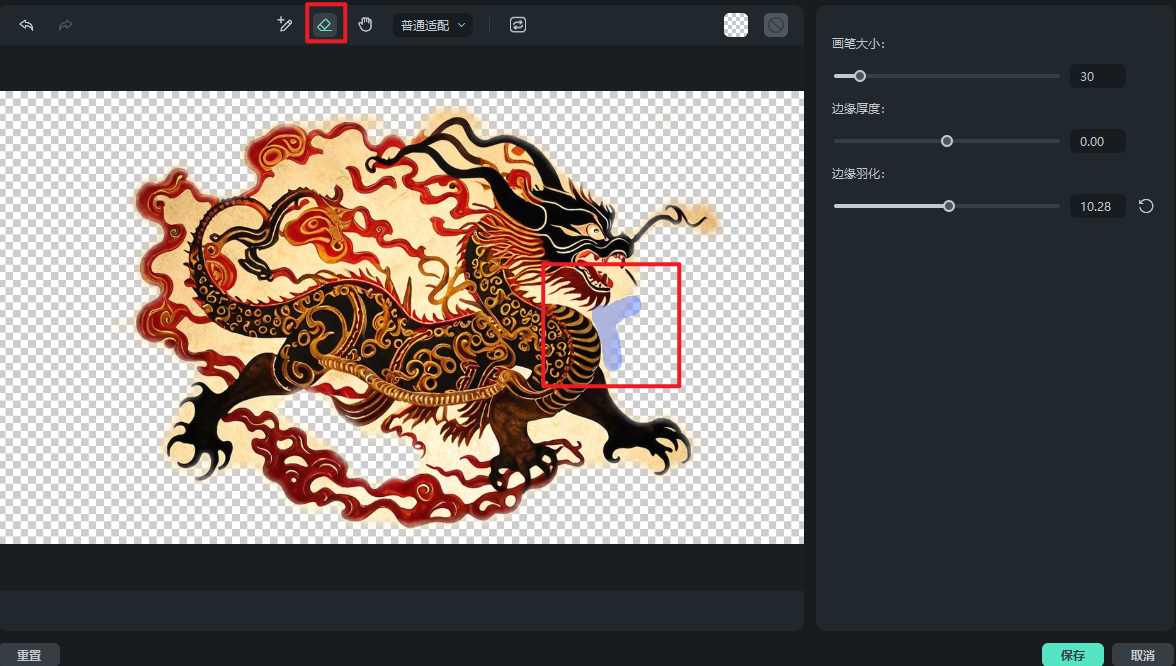The height and width of the screenshot is (666, 1176).
Task: Redo the undone action
Action: tap(66, 25)
